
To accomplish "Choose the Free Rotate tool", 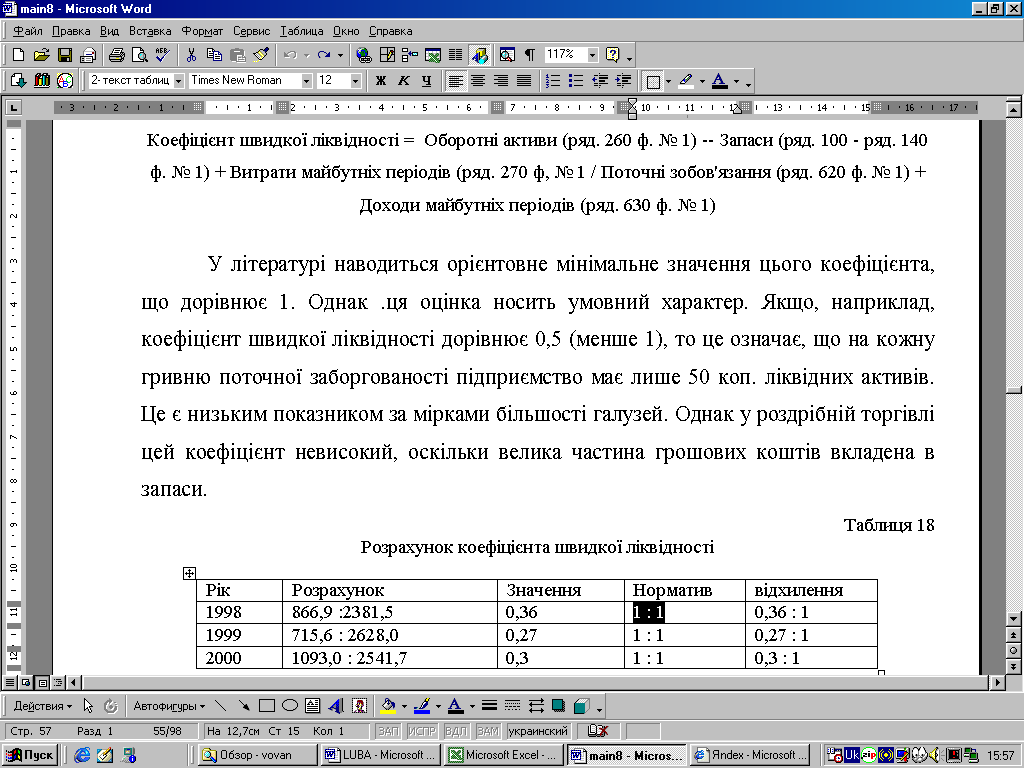I will pyautogui.click(x=111, y=705).
